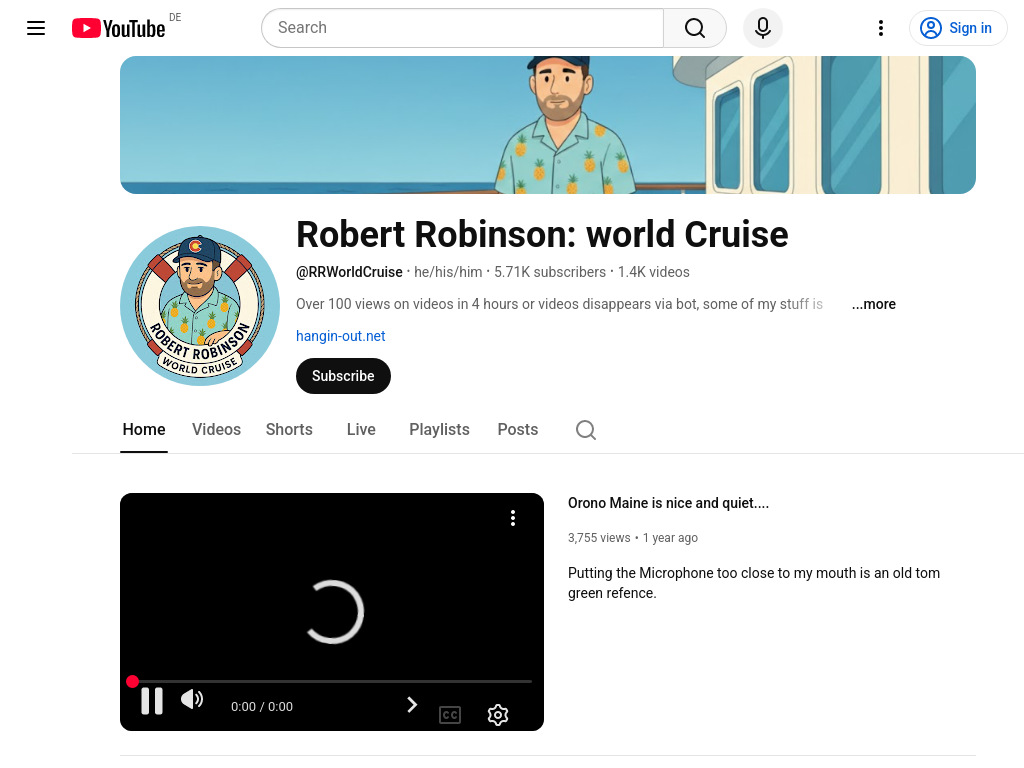The width and height of the screenshot is (1024, 768).
Task: Click the he/his/him pronouns text
Action: (448, 272)
